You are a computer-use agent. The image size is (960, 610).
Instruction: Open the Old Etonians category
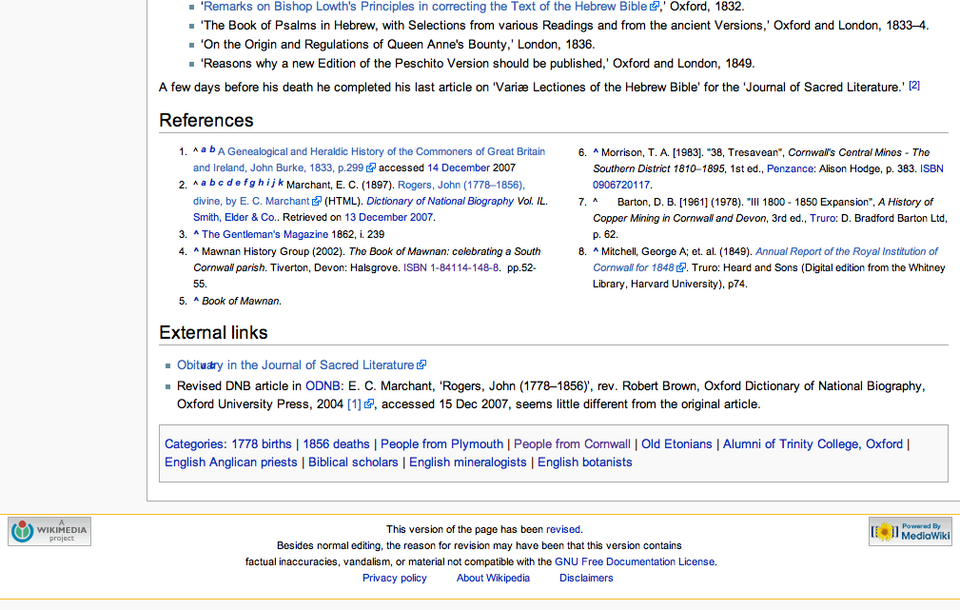point(677,444)
